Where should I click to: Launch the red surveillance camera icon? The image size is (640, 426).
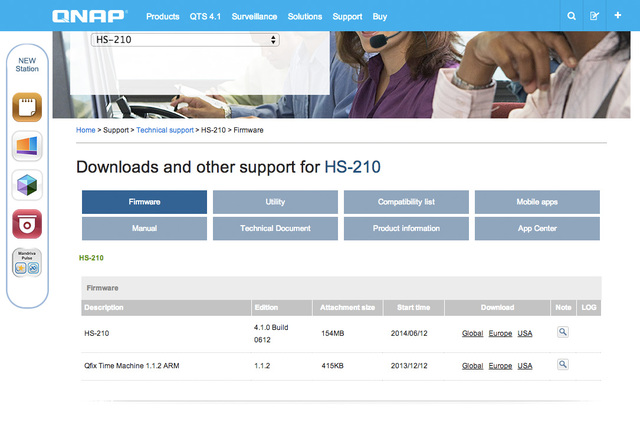[27, 224]
